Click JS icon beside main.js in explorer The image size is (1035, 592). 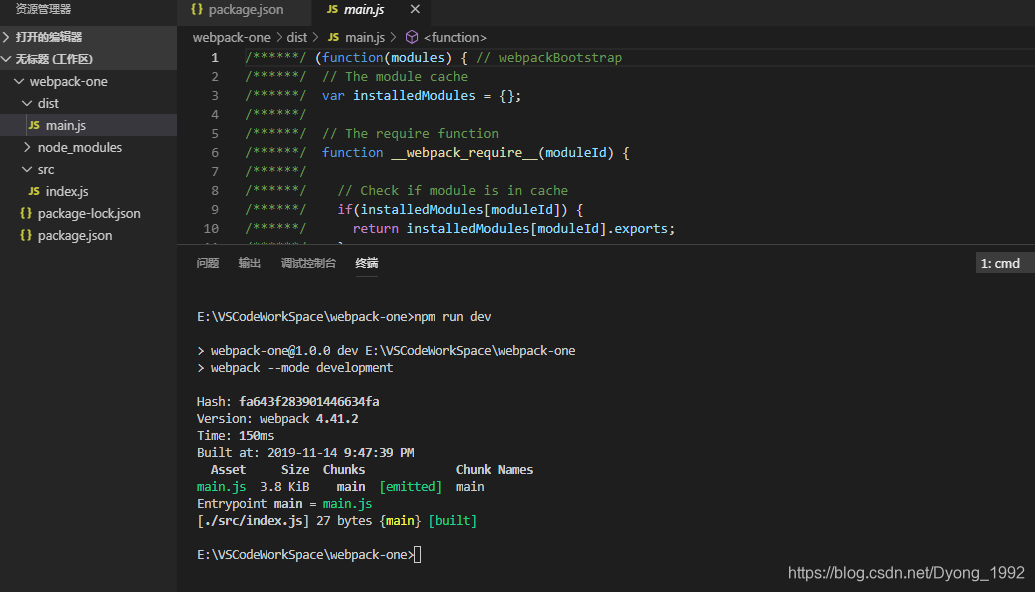[34, 125]
